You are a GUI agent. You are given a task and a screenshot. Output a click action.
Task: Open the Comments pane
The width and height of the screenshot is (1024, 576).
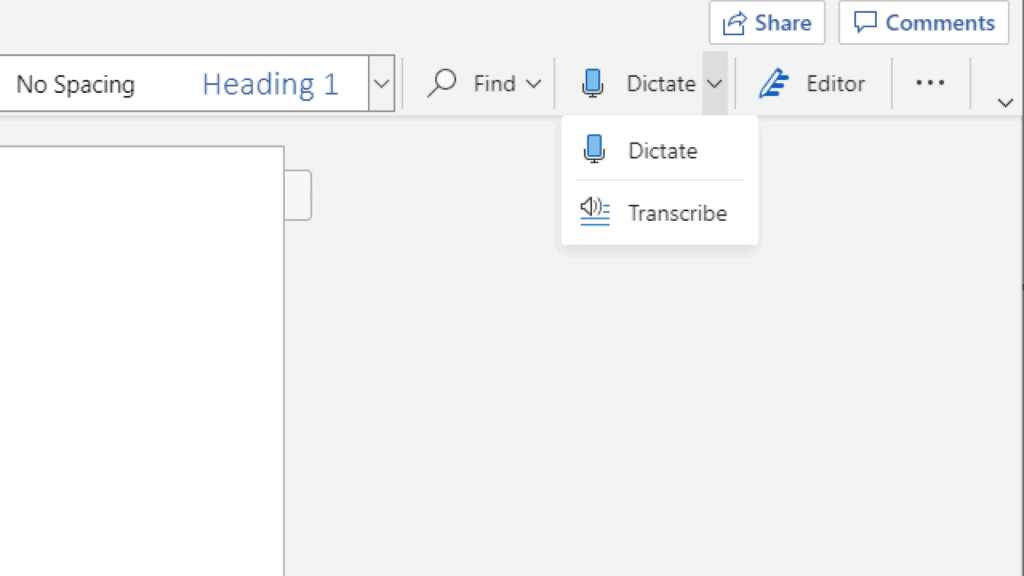point(922,23)
